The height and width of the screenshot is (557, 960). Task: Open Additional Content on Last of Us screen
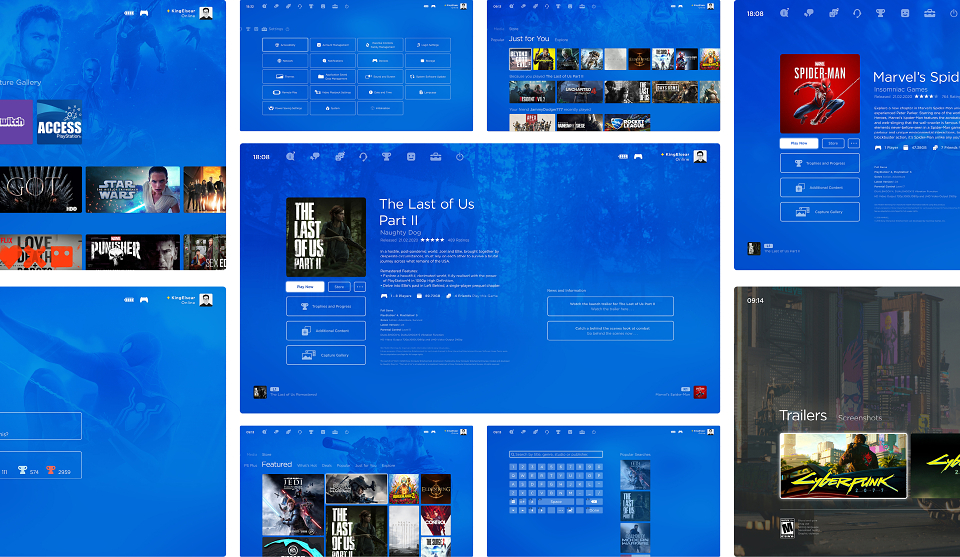coord(326,331)
